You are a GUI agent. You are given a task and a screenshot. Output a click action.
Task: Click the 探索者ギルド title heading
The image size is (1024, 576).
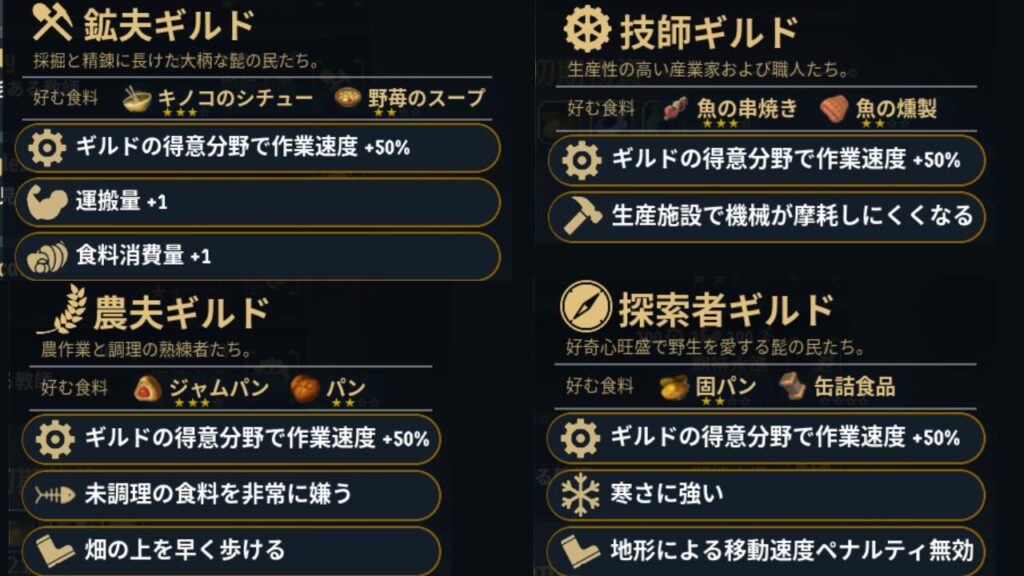pyautogui.click(x=711, y=309)
